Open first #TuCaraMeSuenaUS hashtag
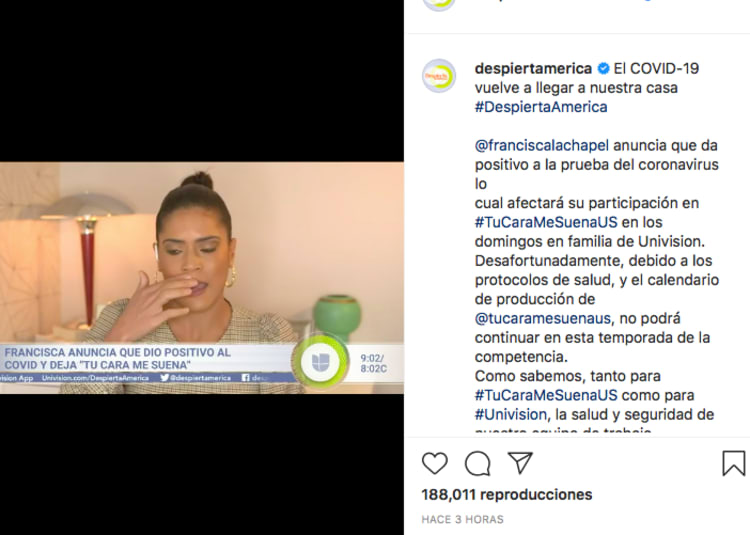Image resolution: width=750 pixels, height=535 pixels. 546,222
